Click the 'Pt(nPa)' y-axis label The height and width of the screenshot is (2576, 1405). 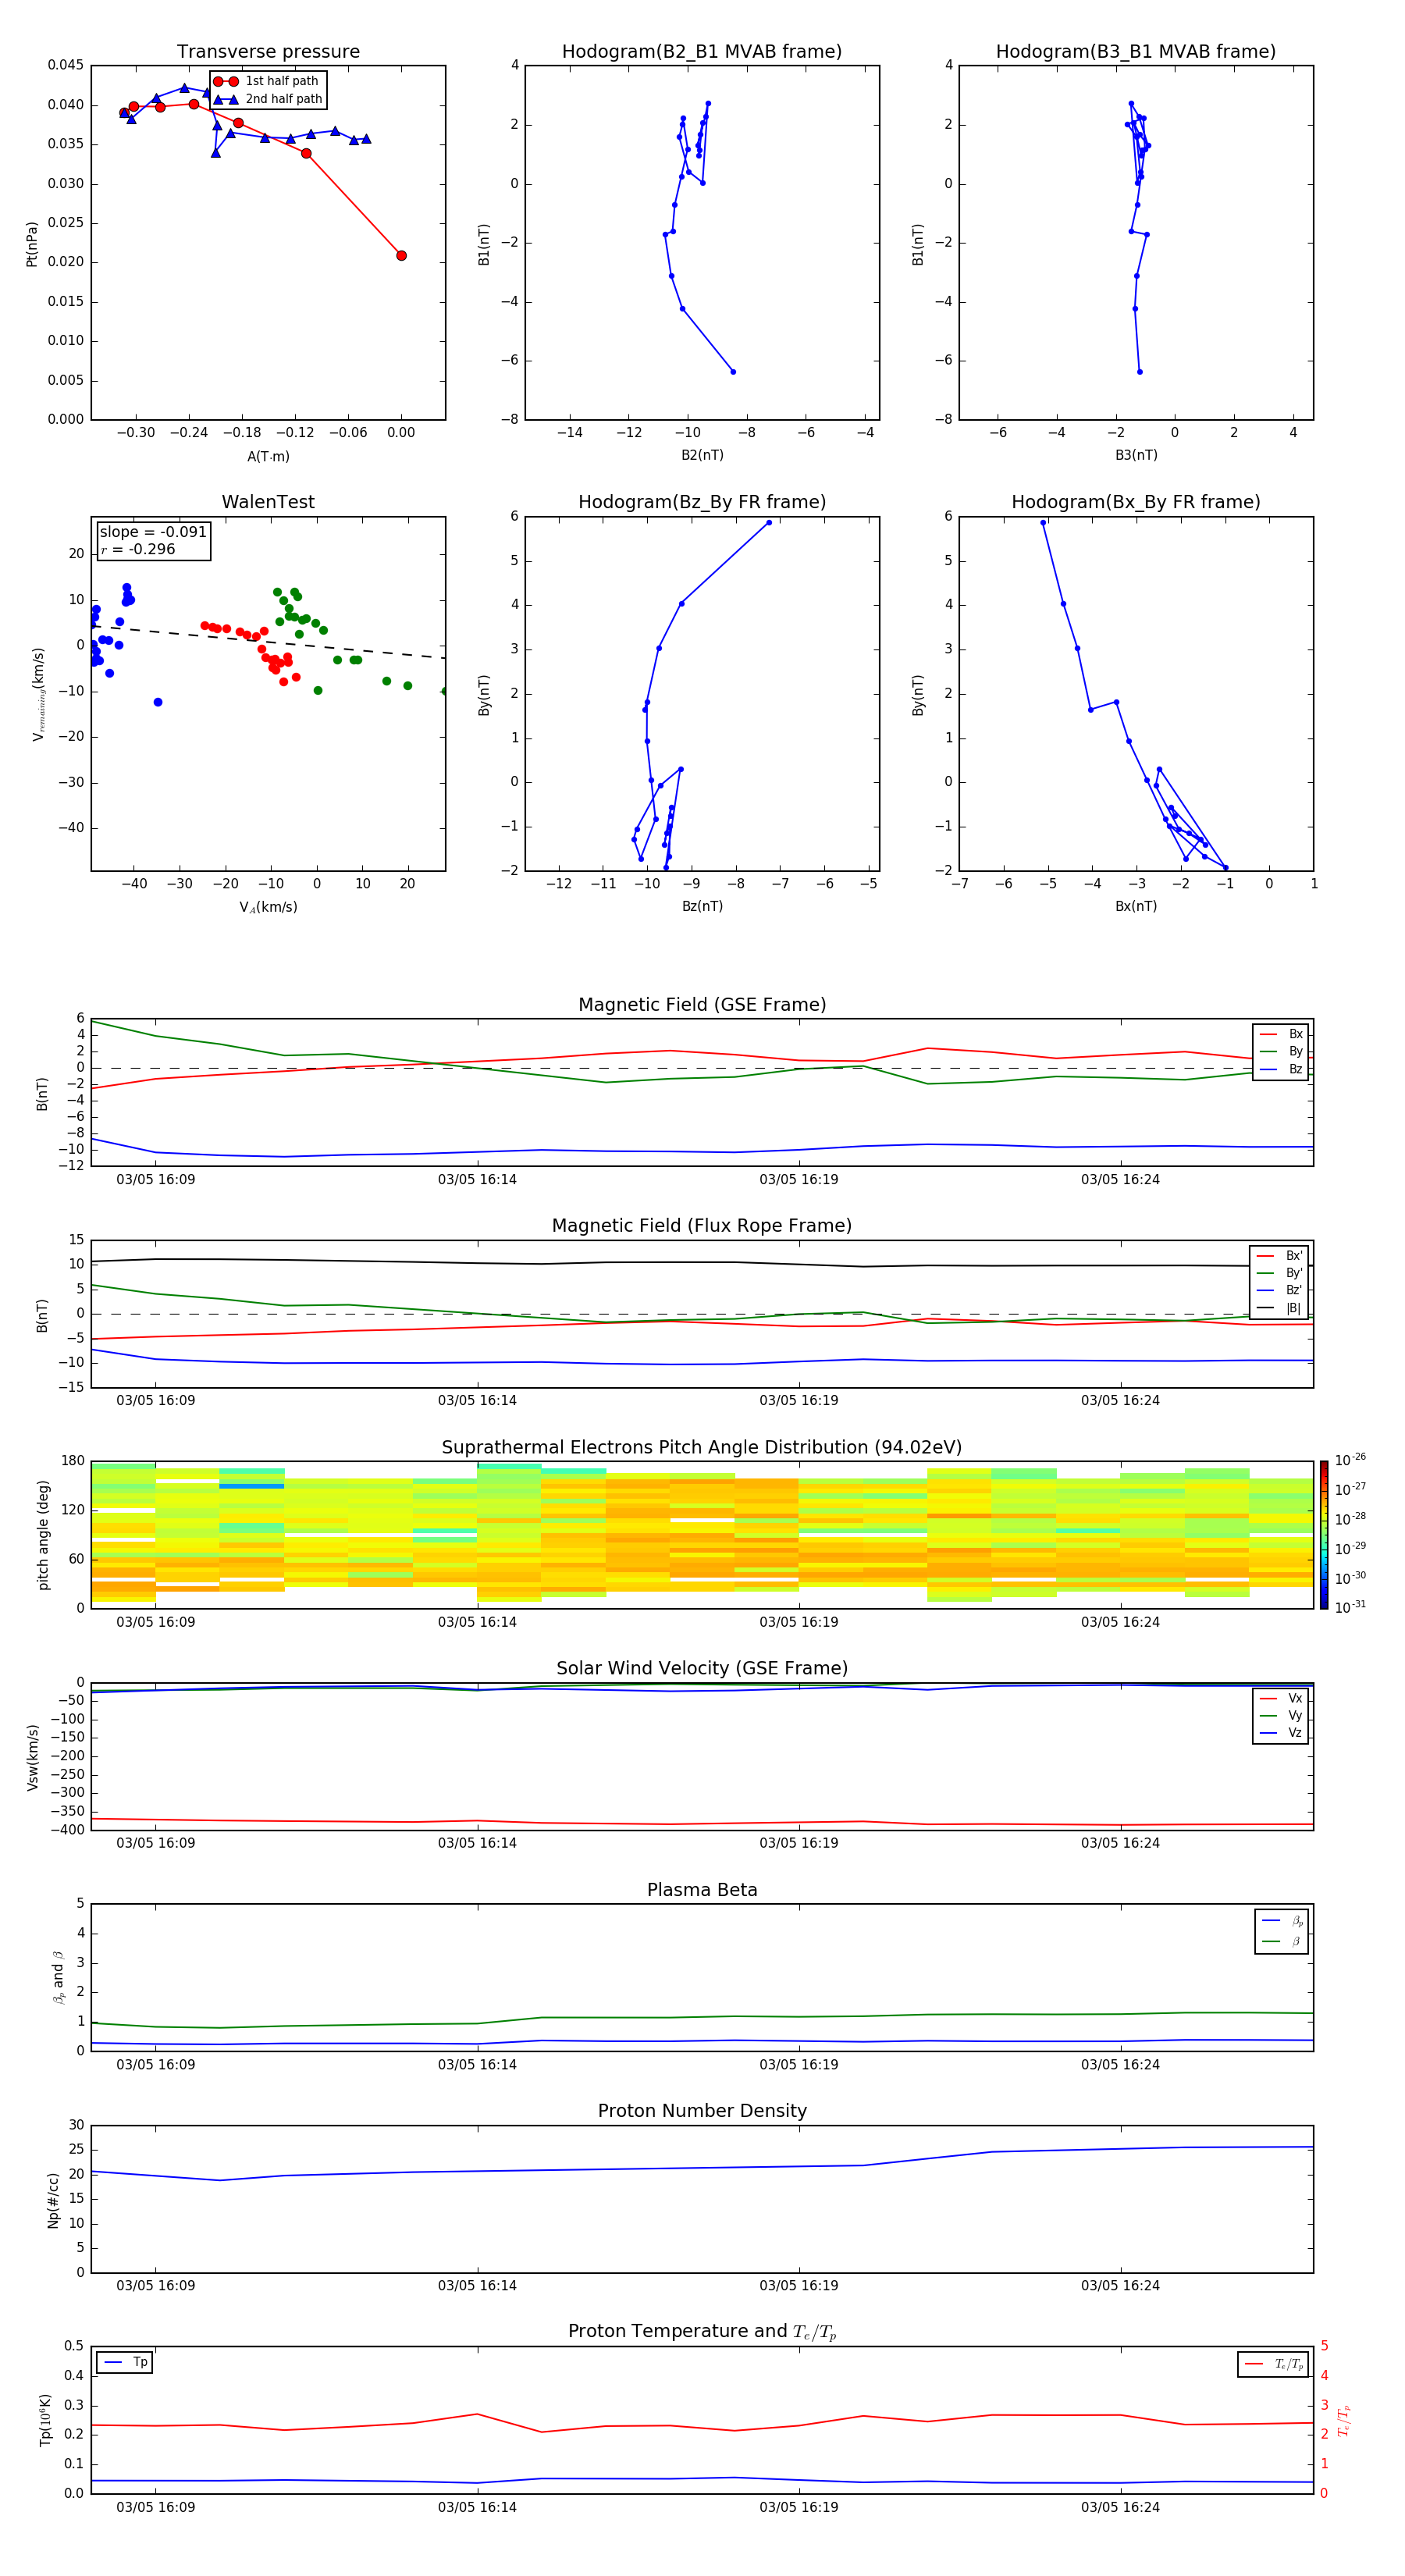point(32,244)
